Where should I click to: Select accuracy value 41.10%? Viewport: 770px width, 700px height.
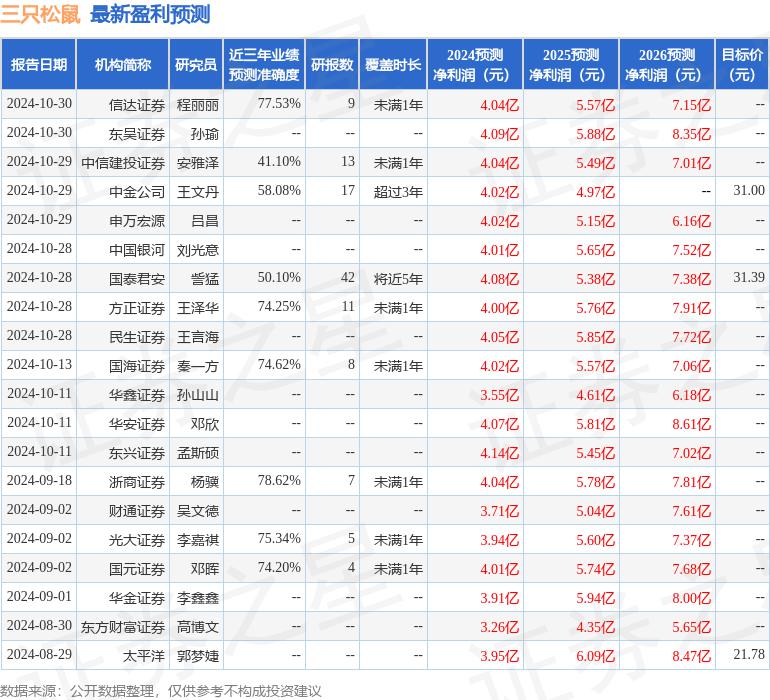pyautogui.click(x=279, y=162)
